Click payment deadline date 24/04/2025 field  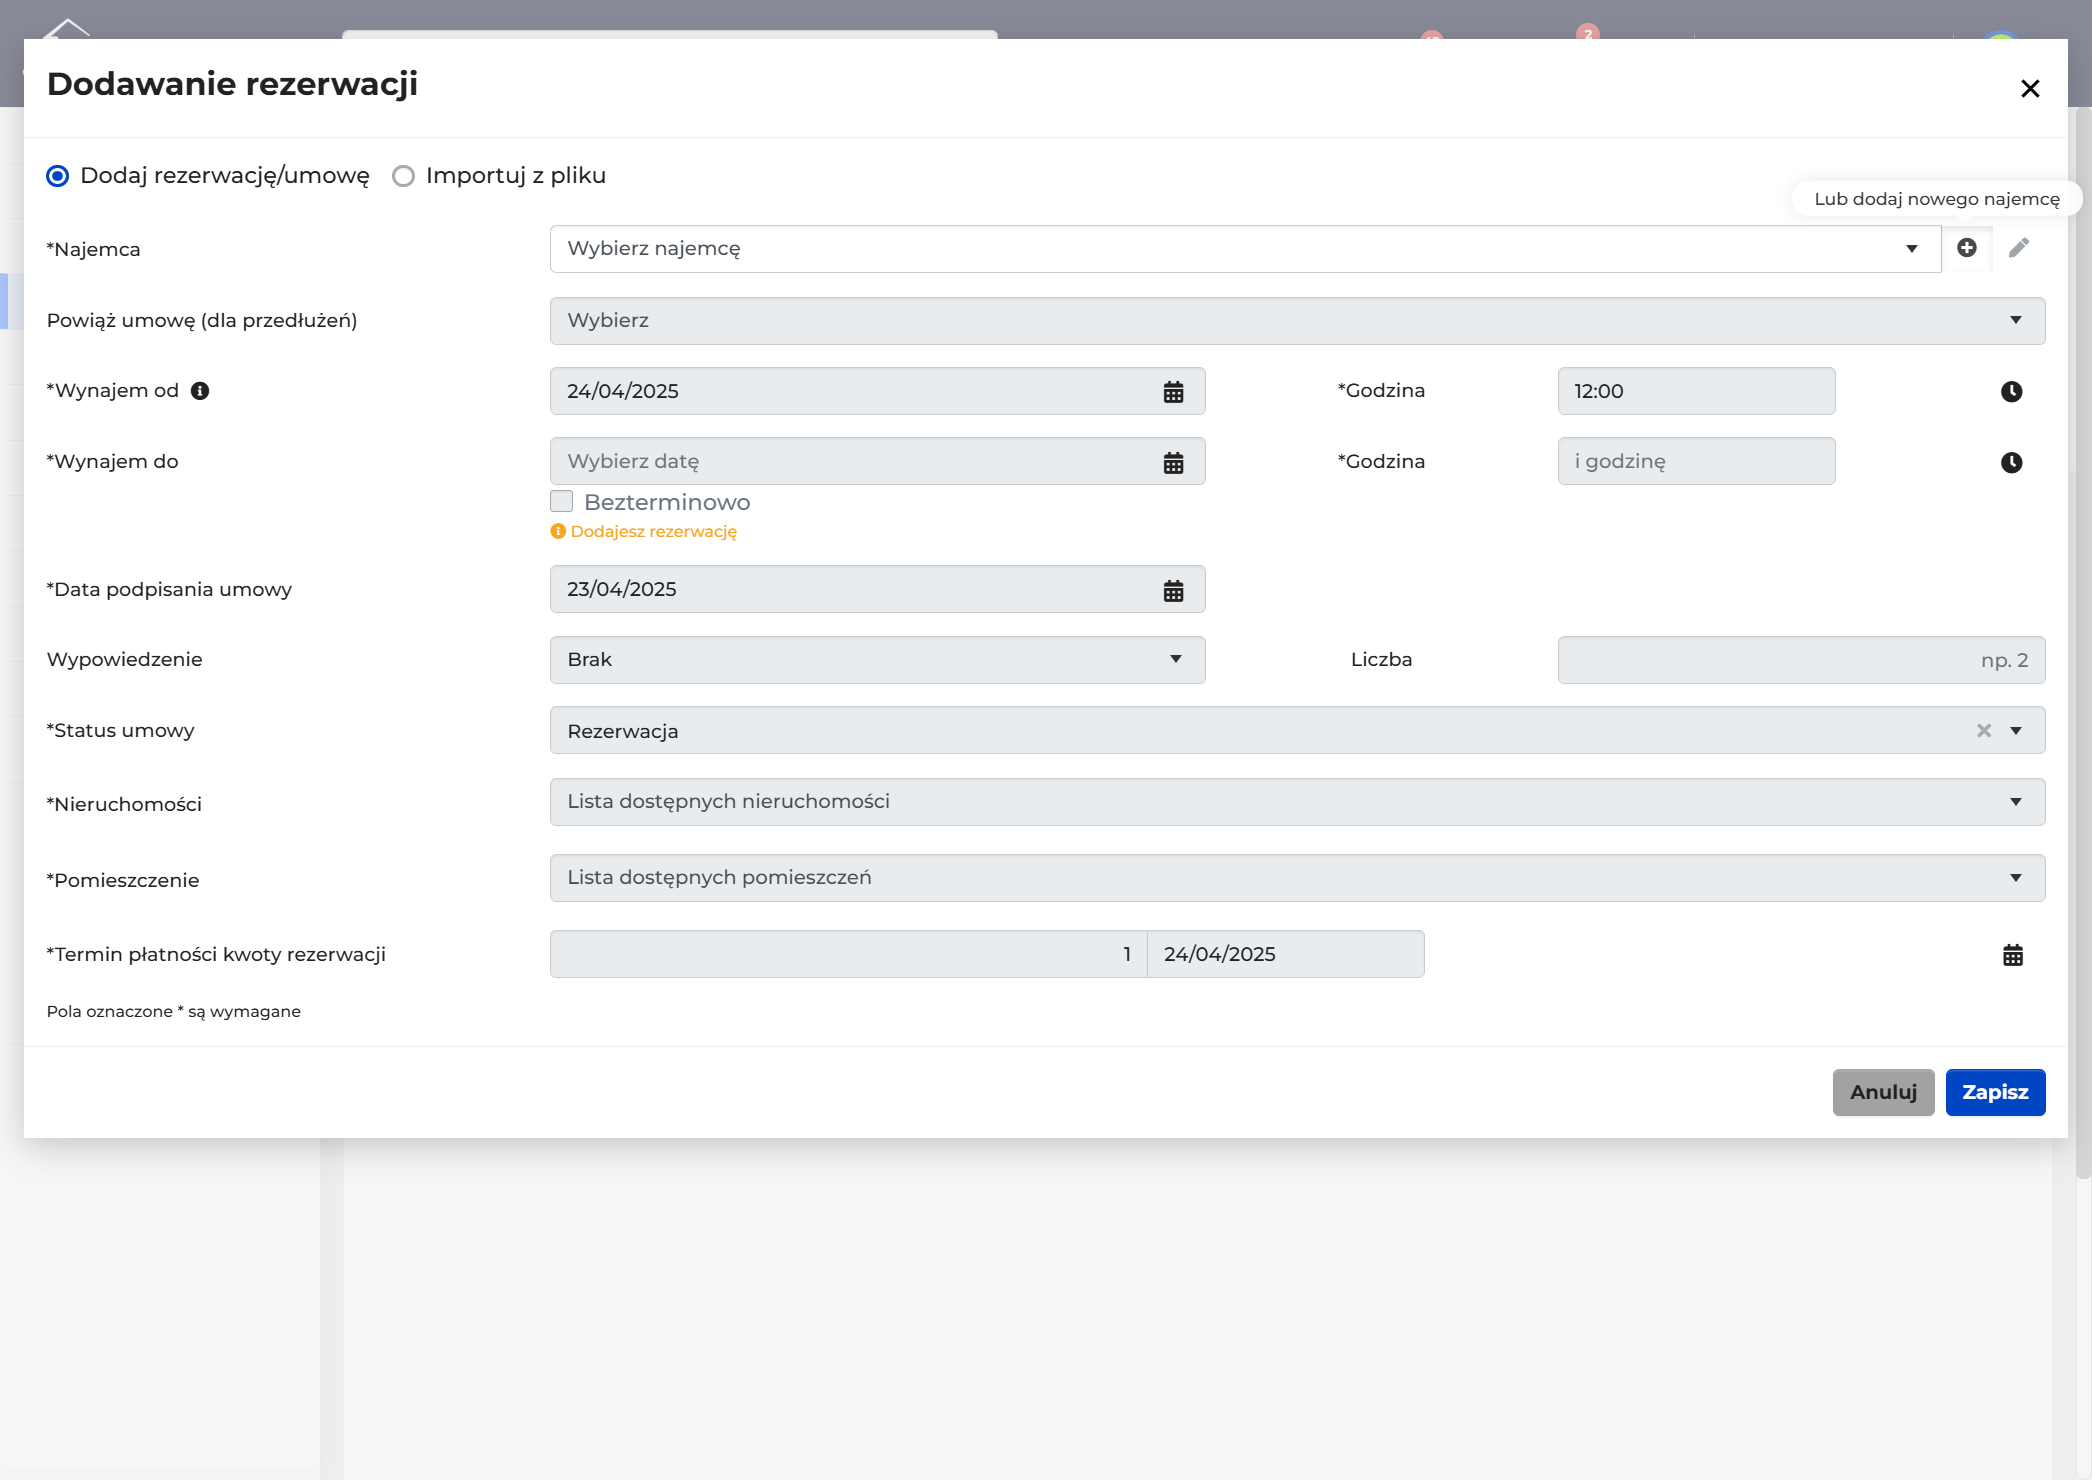click(1285, 954)
